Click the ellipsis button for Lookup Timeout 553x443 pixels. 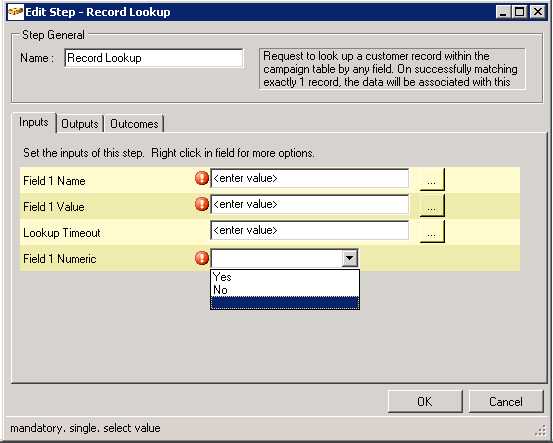coord(432,232)
